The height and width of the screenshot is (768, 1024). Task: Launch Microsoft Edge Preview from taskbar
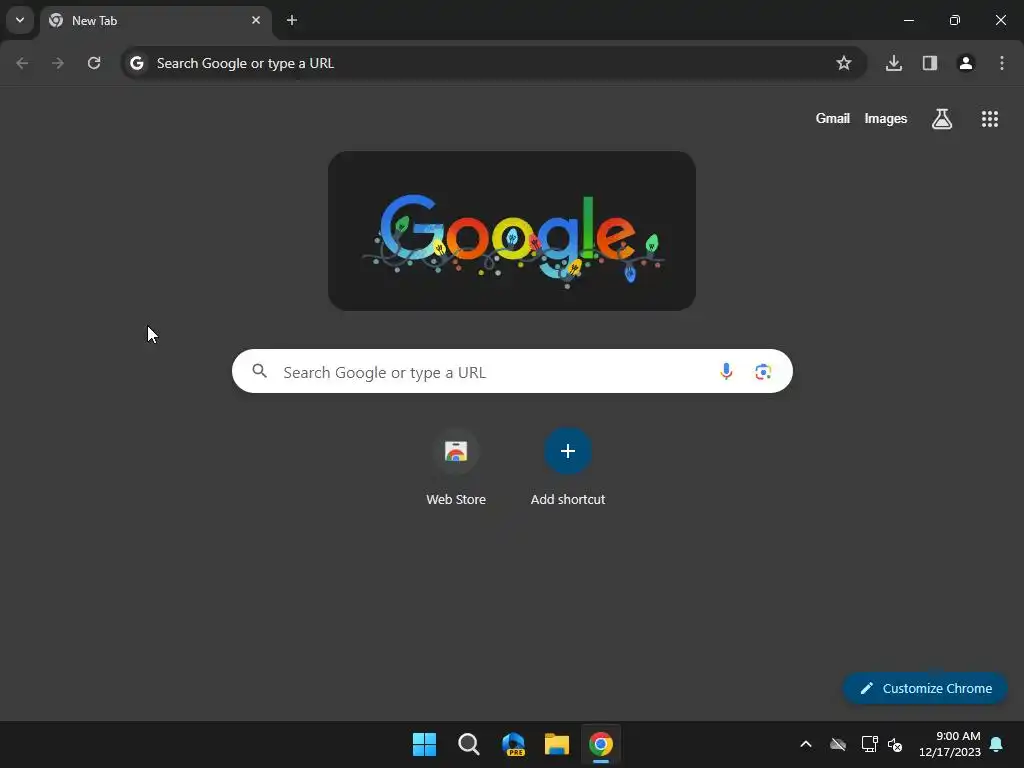(513, 744)
